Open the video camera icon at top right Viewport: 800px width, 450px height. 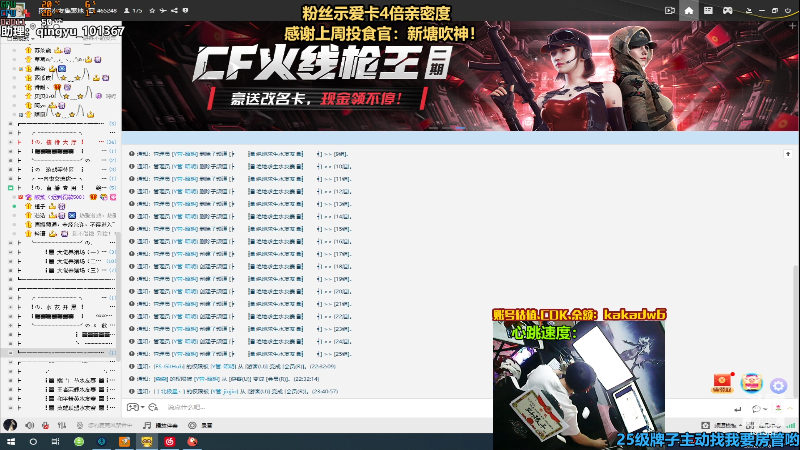tap(670, 10)
